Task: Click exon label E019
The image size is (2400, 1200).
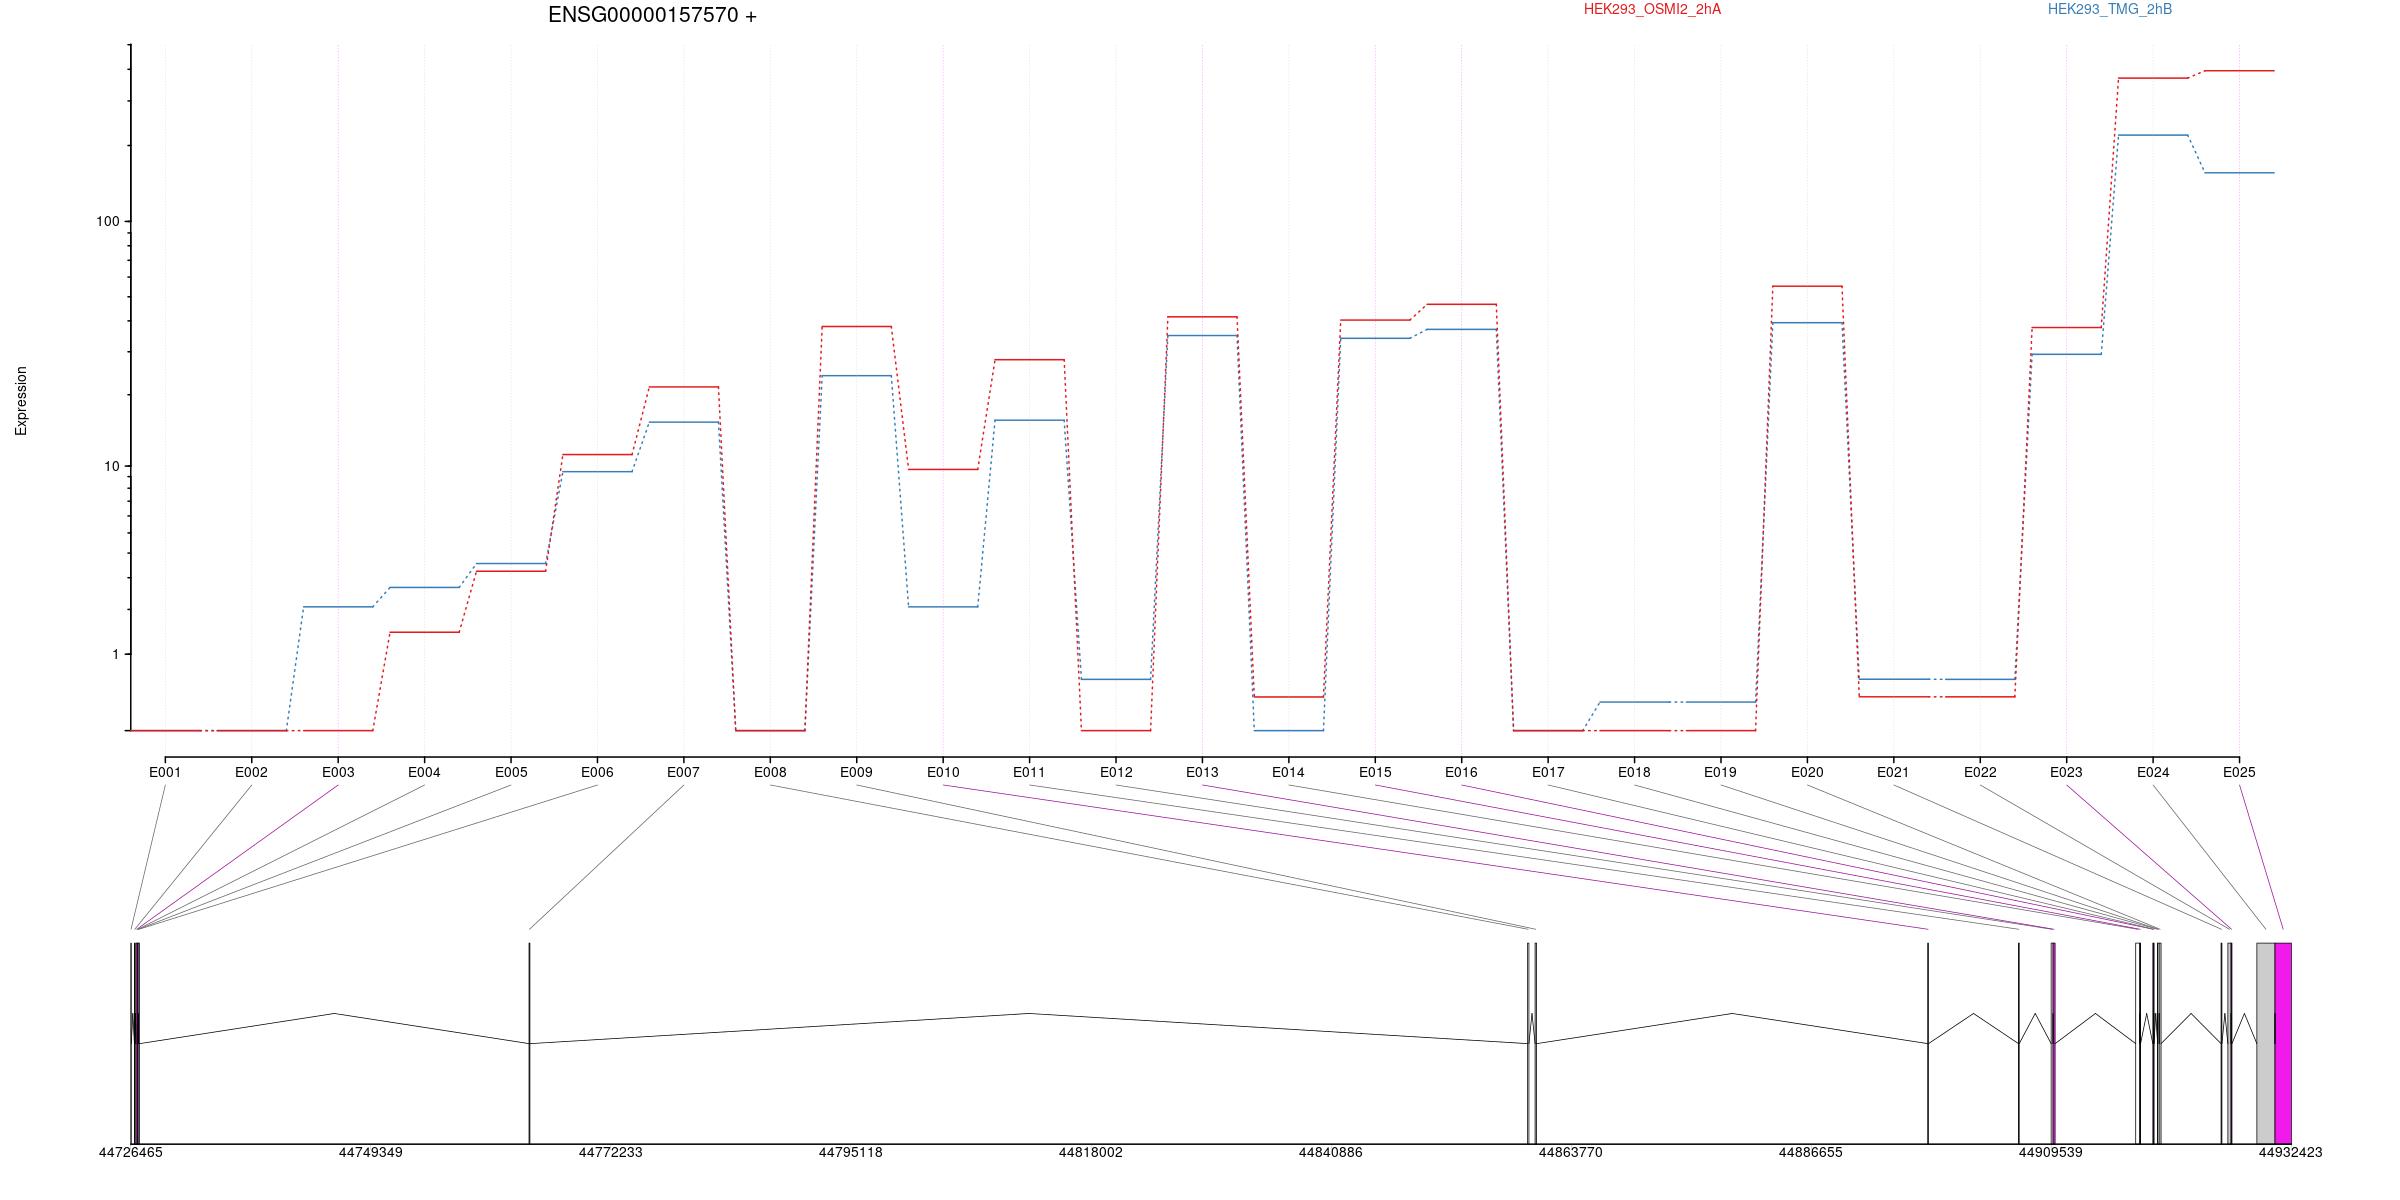Action: (x=1720, y=772)
